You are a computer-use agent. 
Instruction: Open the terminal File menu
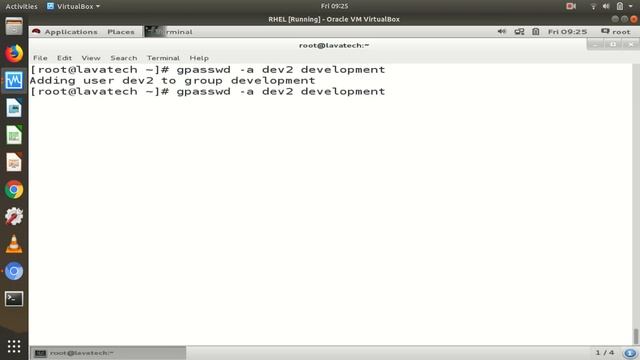tap(40, 58)
